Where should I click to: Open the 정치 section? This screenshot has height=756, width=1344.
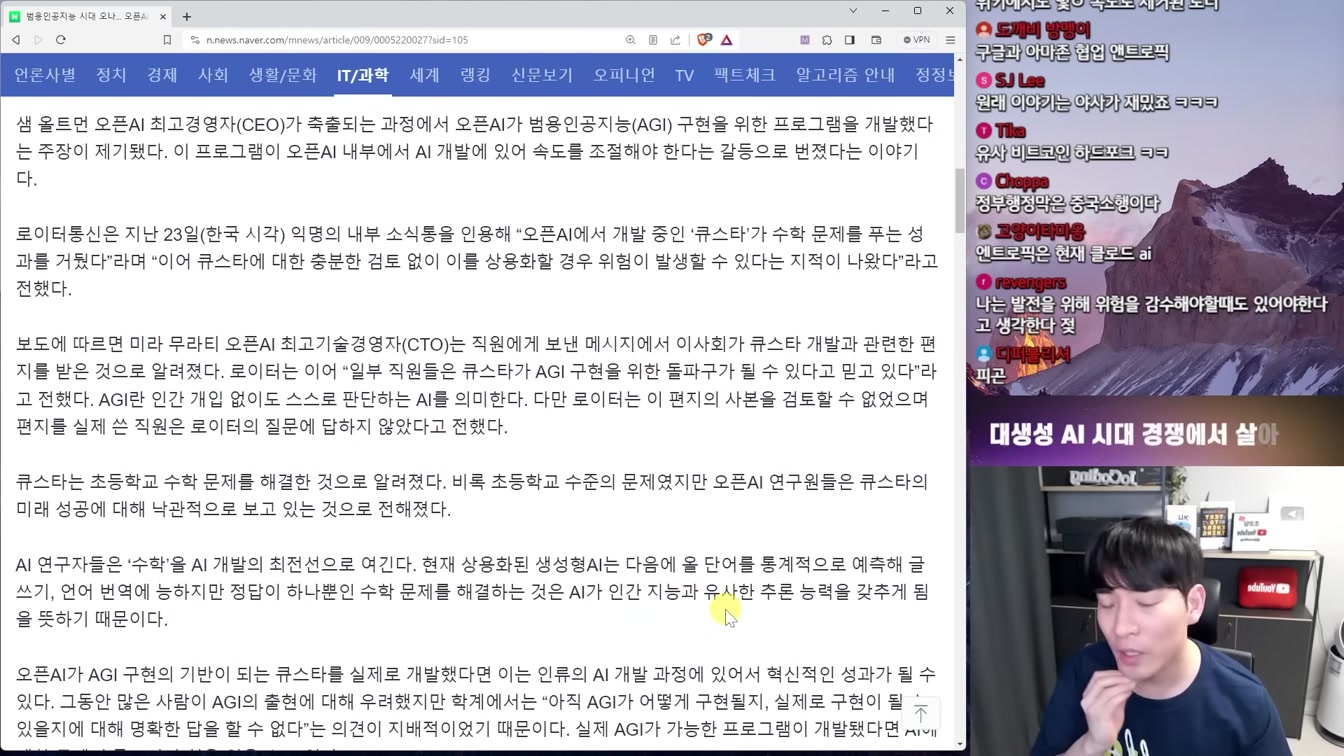111,75
